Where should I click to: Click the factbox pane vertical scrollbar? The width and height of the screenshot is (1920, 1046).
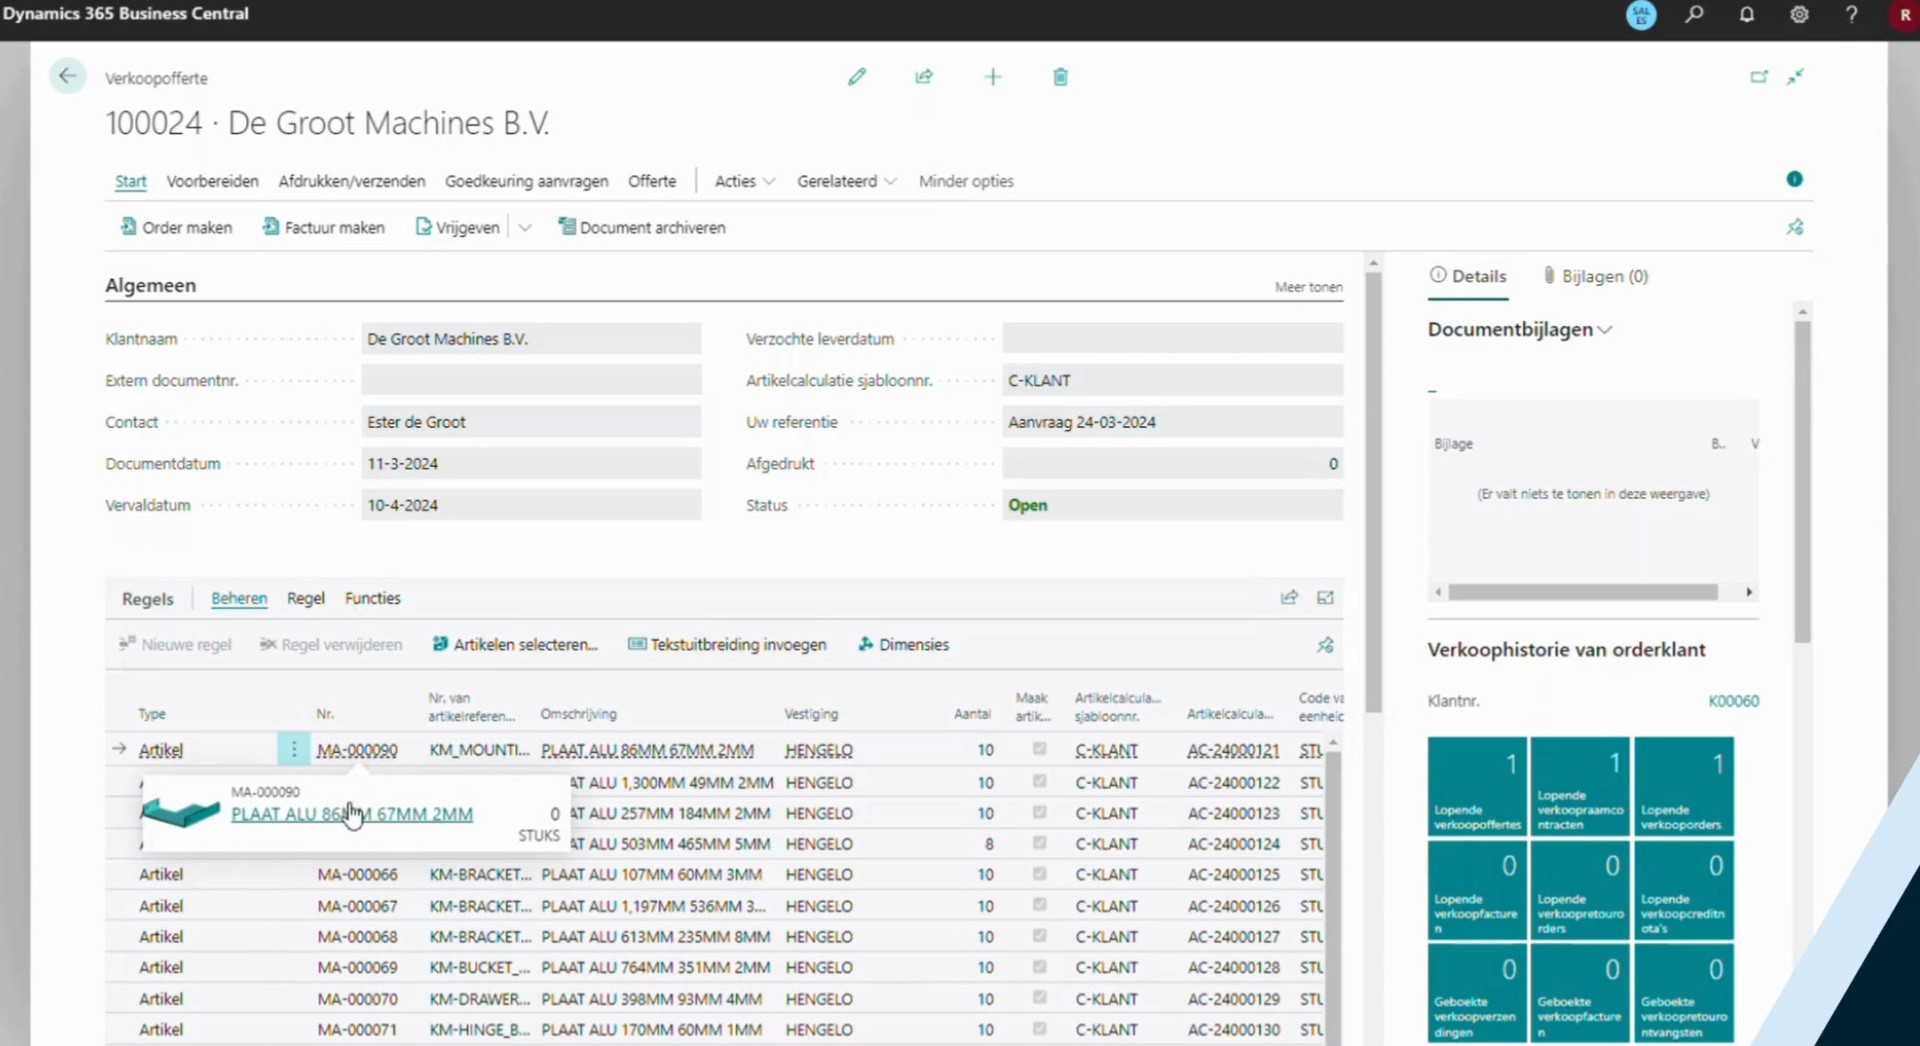pos(1802,482)
